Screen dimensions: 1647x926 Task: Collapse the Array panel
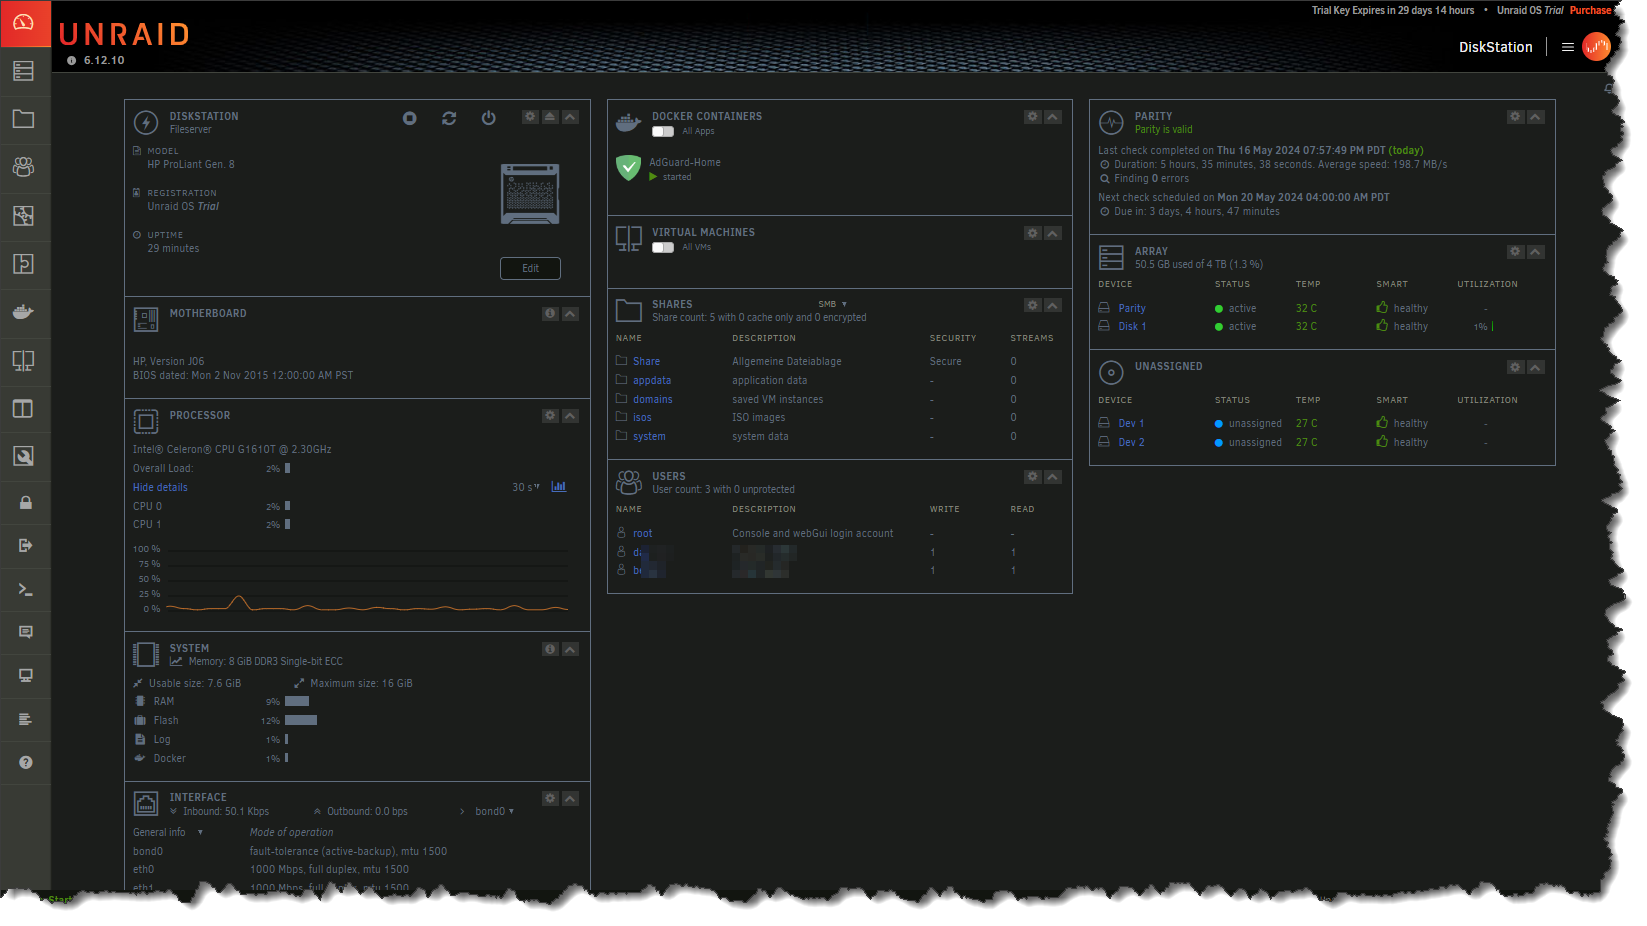(1536, 252)
